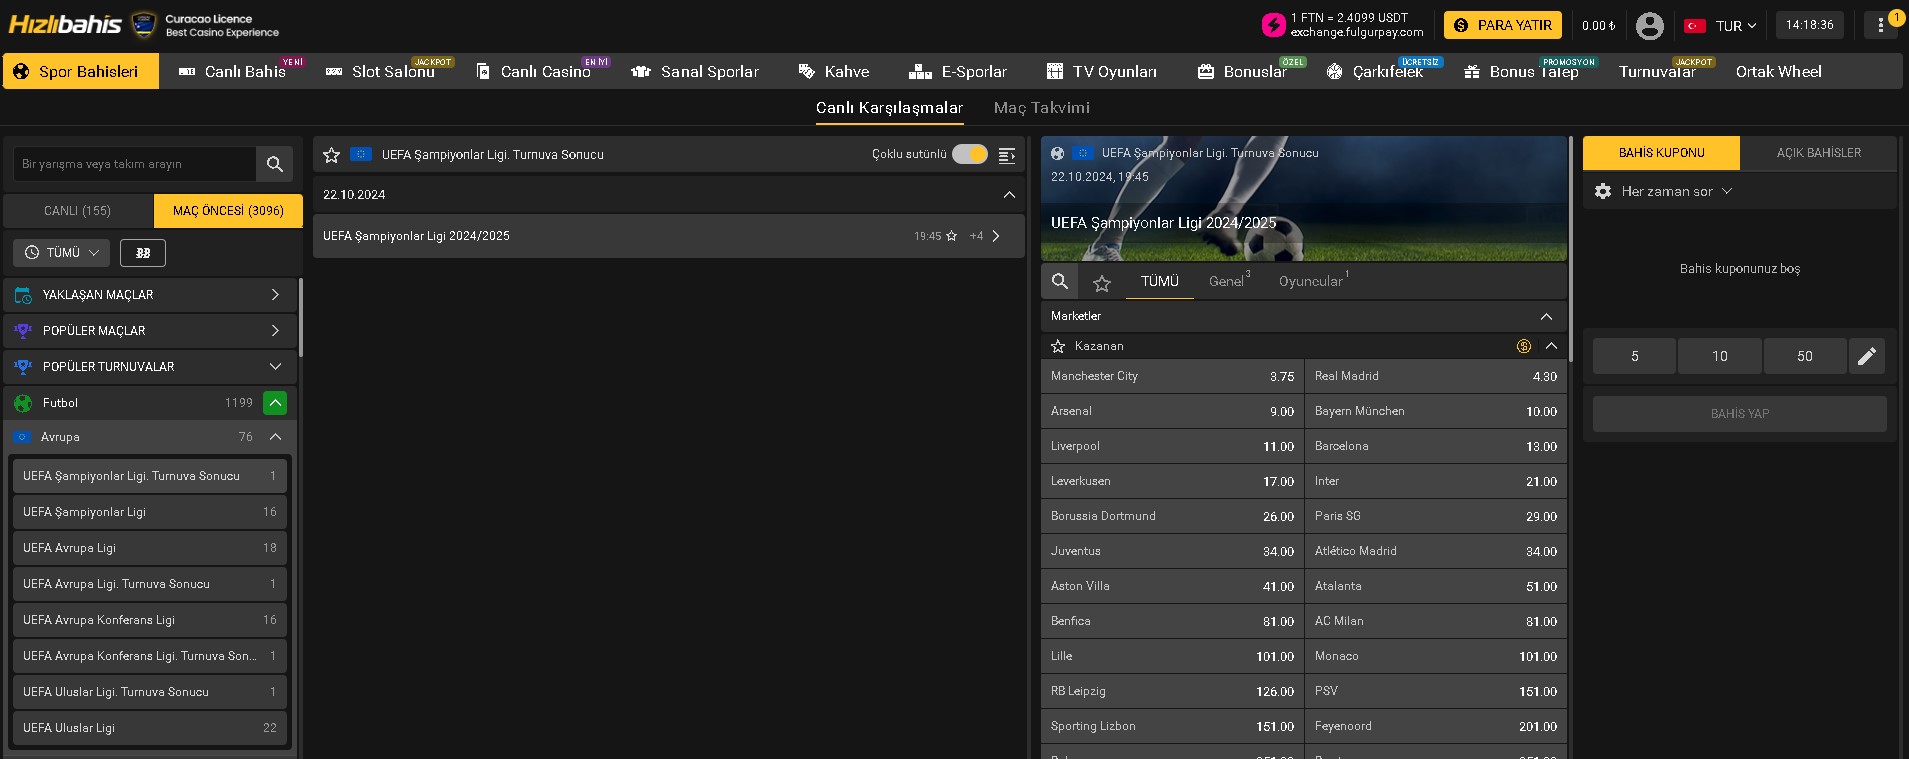
Task: Click the pink FTN lightning icon
Action: click(1273, 25)
